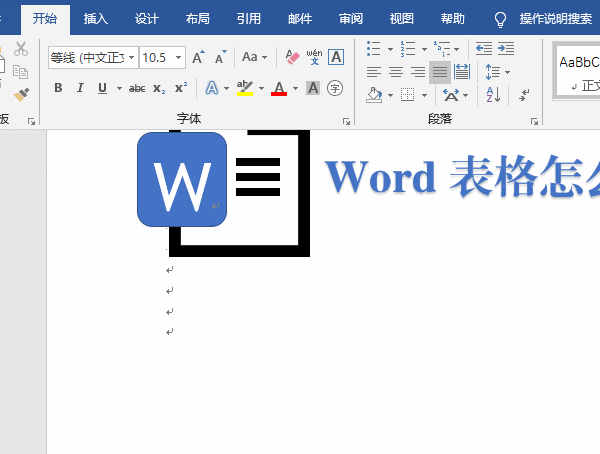
Task: Expand bullet library dropdown arrow
Action: pos(390,49)
